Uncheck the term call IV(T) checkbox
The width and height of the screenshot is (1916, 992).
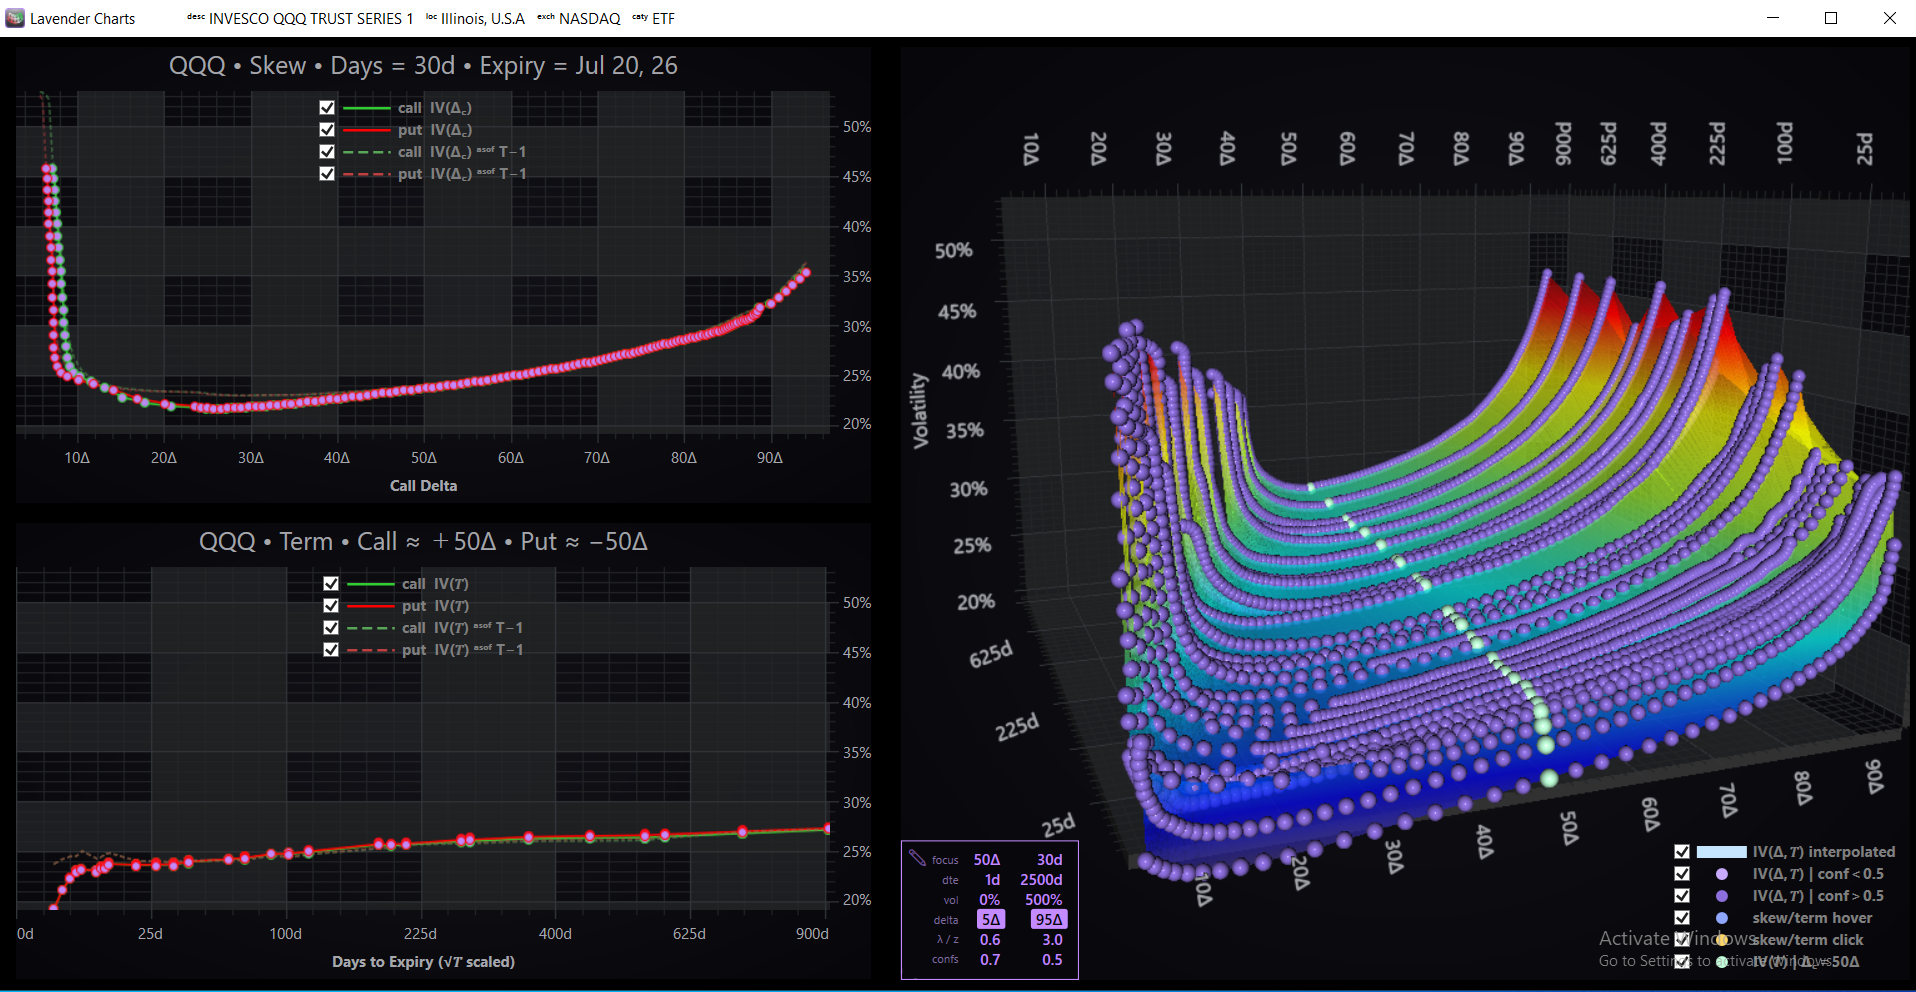[x=331, y=584]
